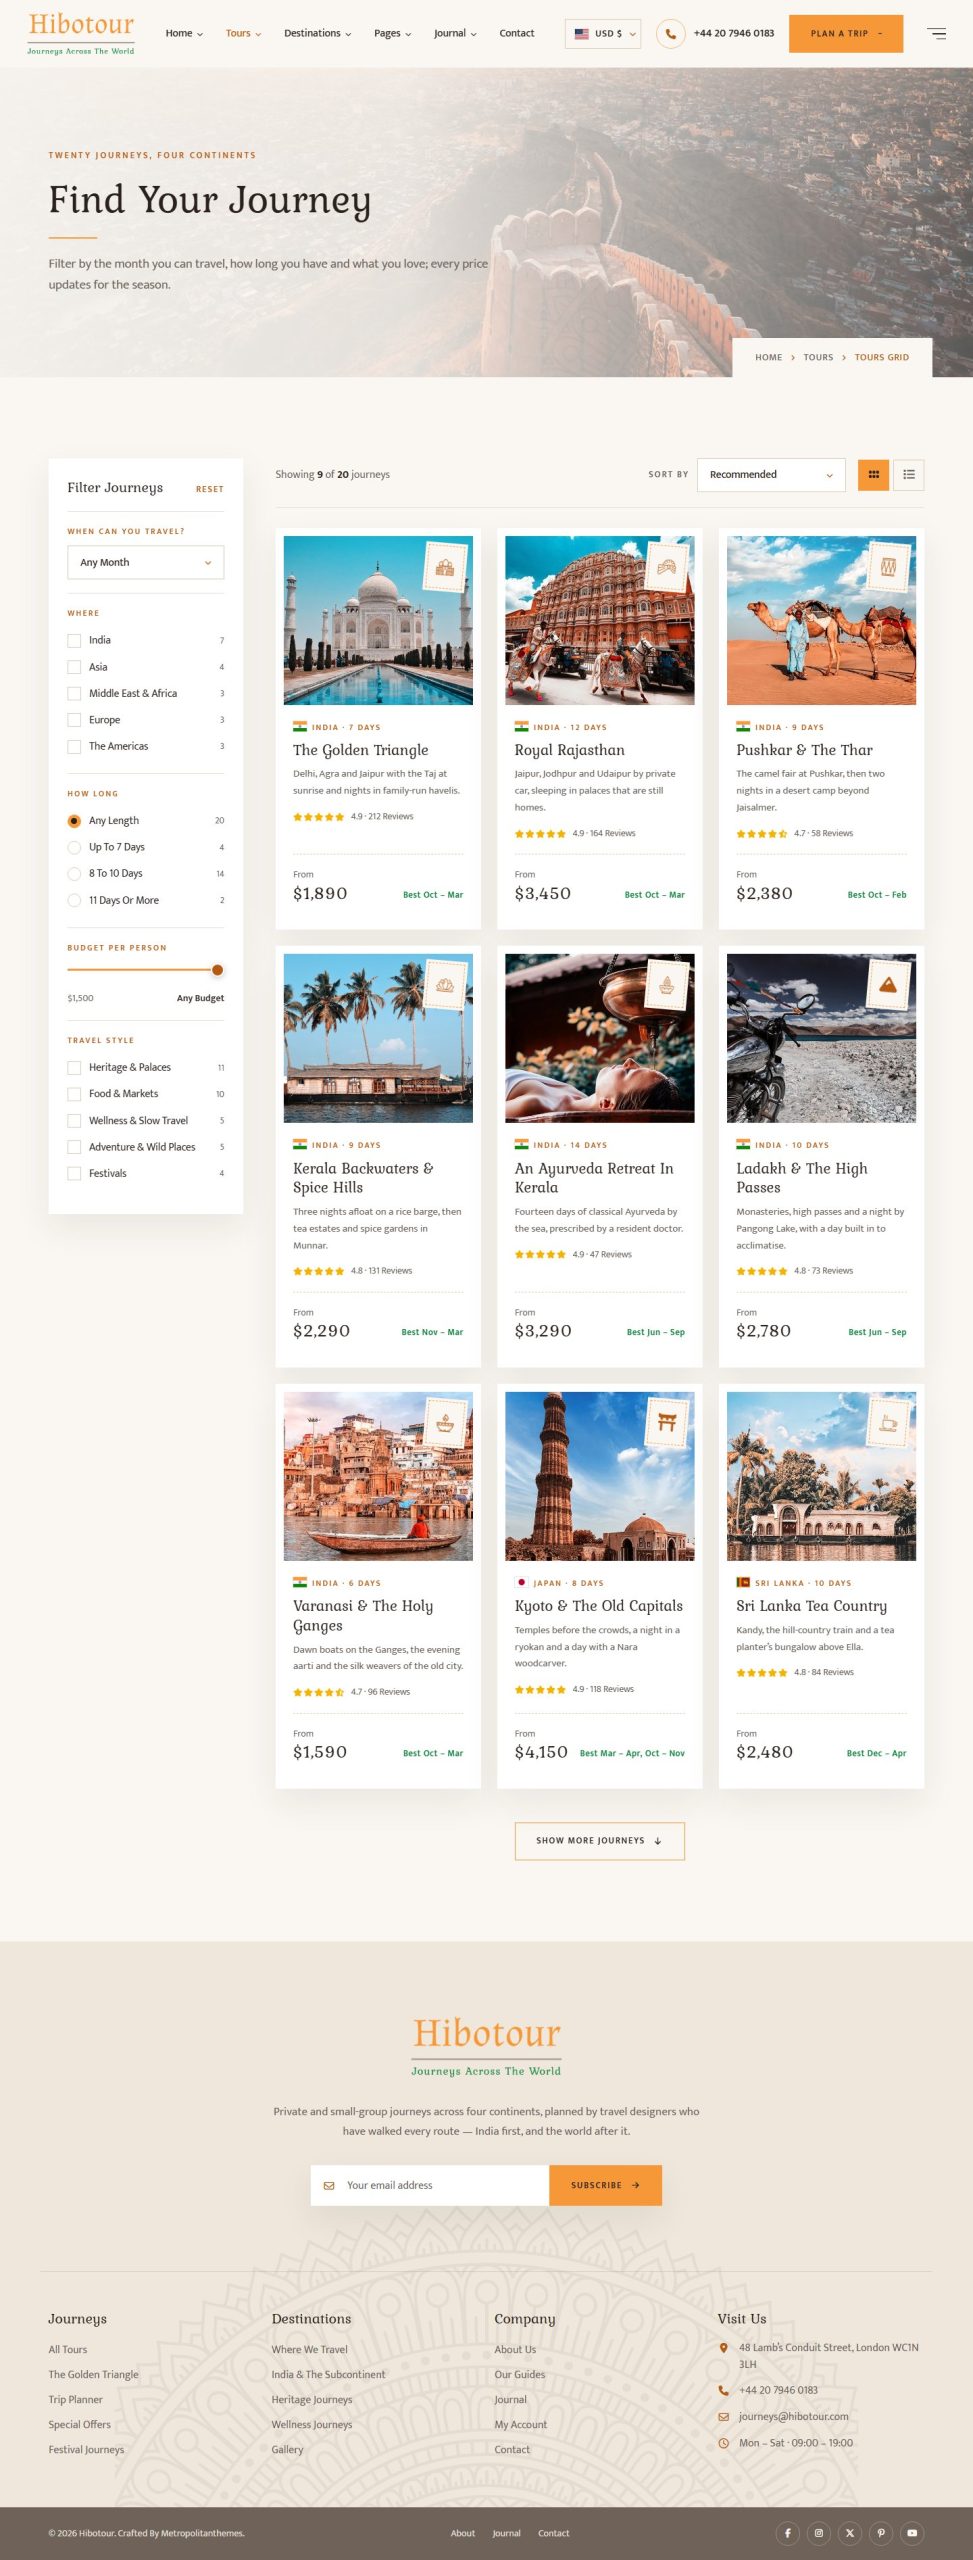
Task: Click the Ladakh mountain badge icon
Action: tap(888, 985)
